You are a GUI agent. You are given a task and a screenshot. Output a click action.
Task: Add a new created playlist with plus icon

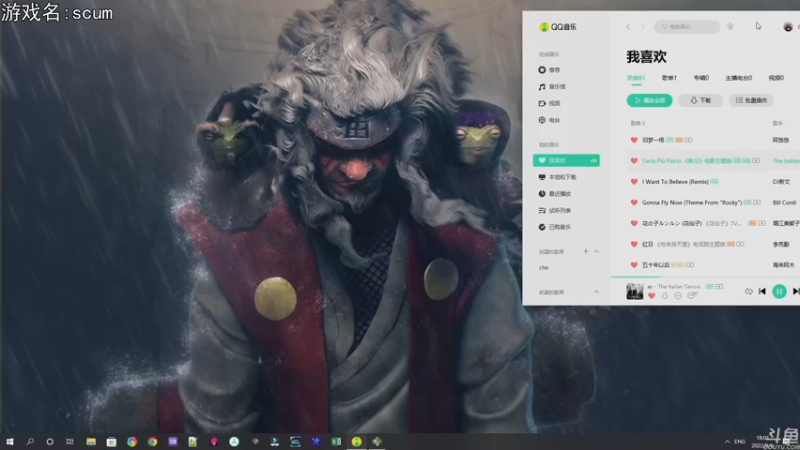[586, 251]
